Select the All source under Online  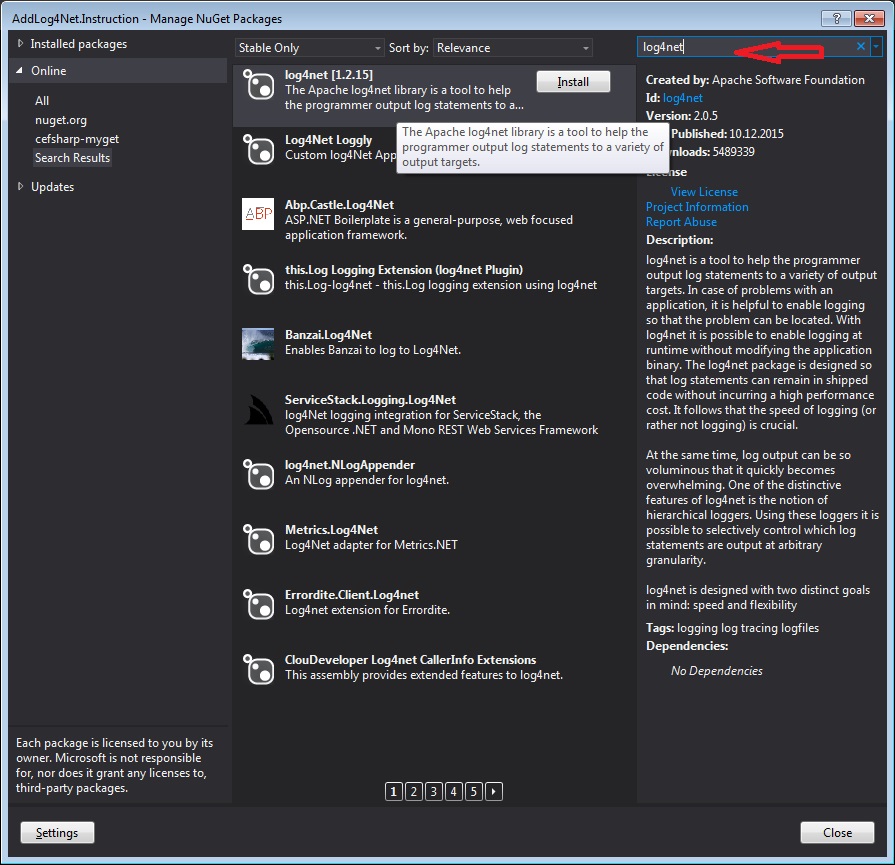[x=42, y=100]
